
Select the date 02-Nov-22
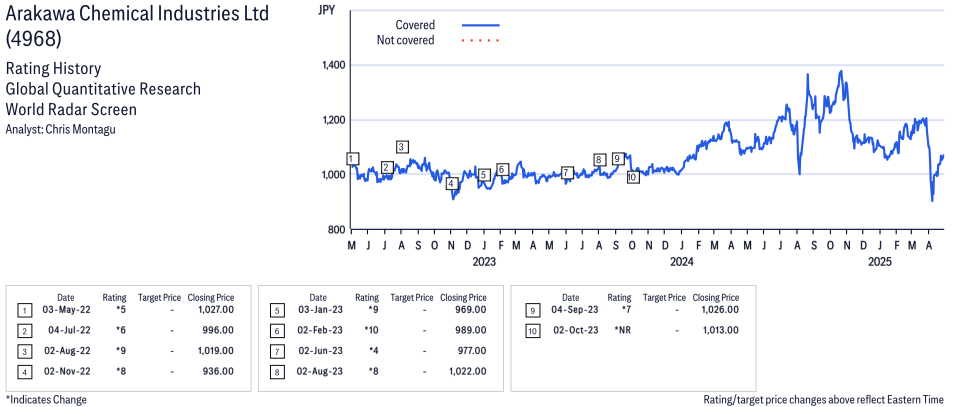(65, 371)
